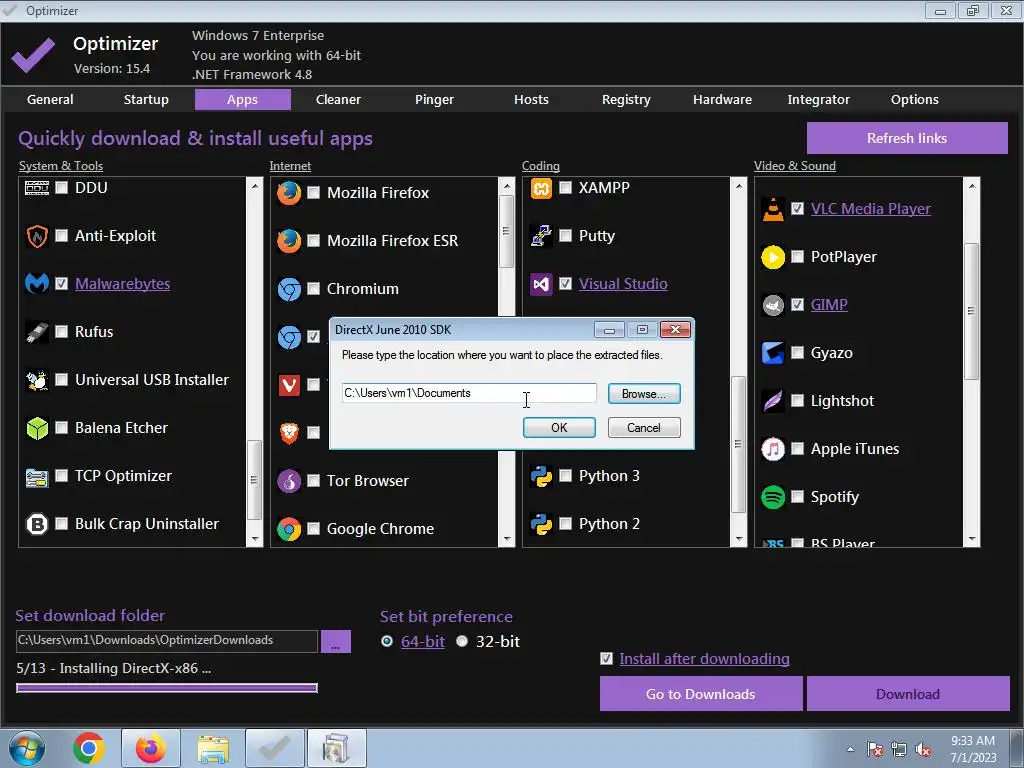Image resolution: width=1024 pixels, height=768 pixels.
Task: Check the DDU checkbox
Action: (61, 188)
